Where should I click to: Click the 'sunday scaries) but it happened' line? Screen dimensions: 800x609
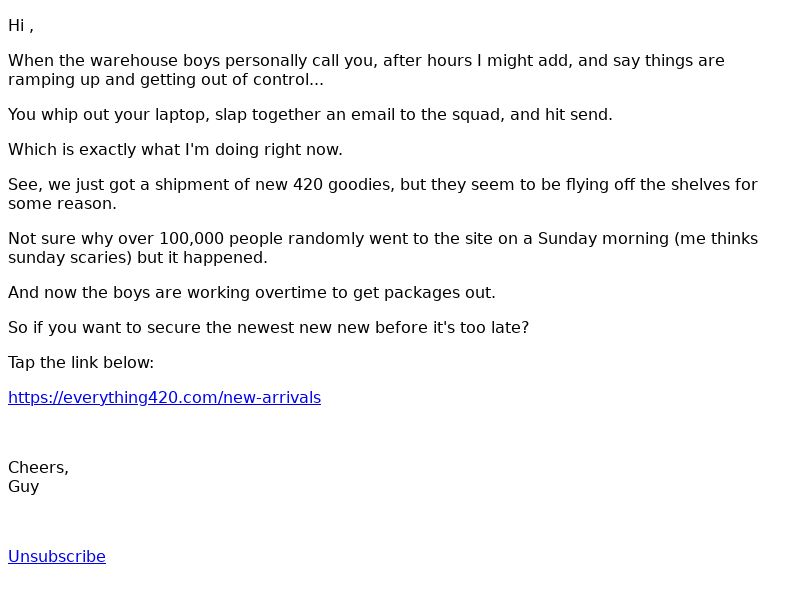click(138, 258)
